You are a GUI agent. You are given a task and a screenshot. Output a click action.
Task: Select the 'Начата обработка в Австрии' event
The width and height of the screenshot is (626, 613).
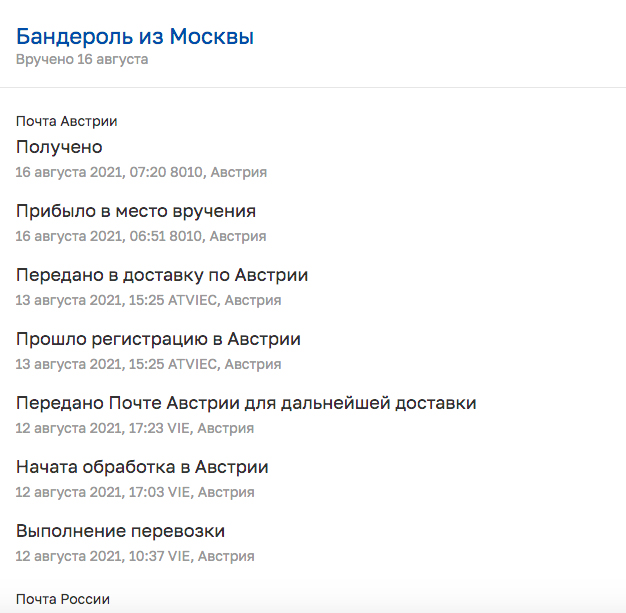tap(142, 467)
